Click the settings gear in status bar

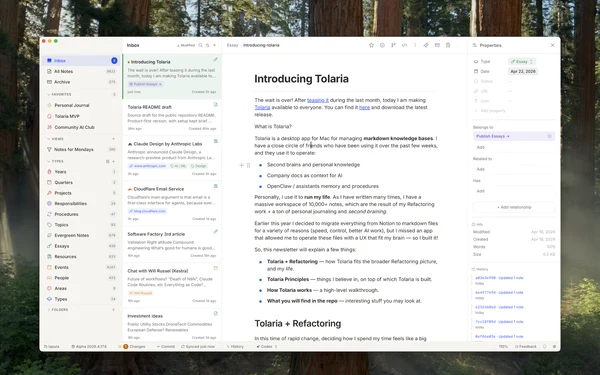click(x=554, y=346)
